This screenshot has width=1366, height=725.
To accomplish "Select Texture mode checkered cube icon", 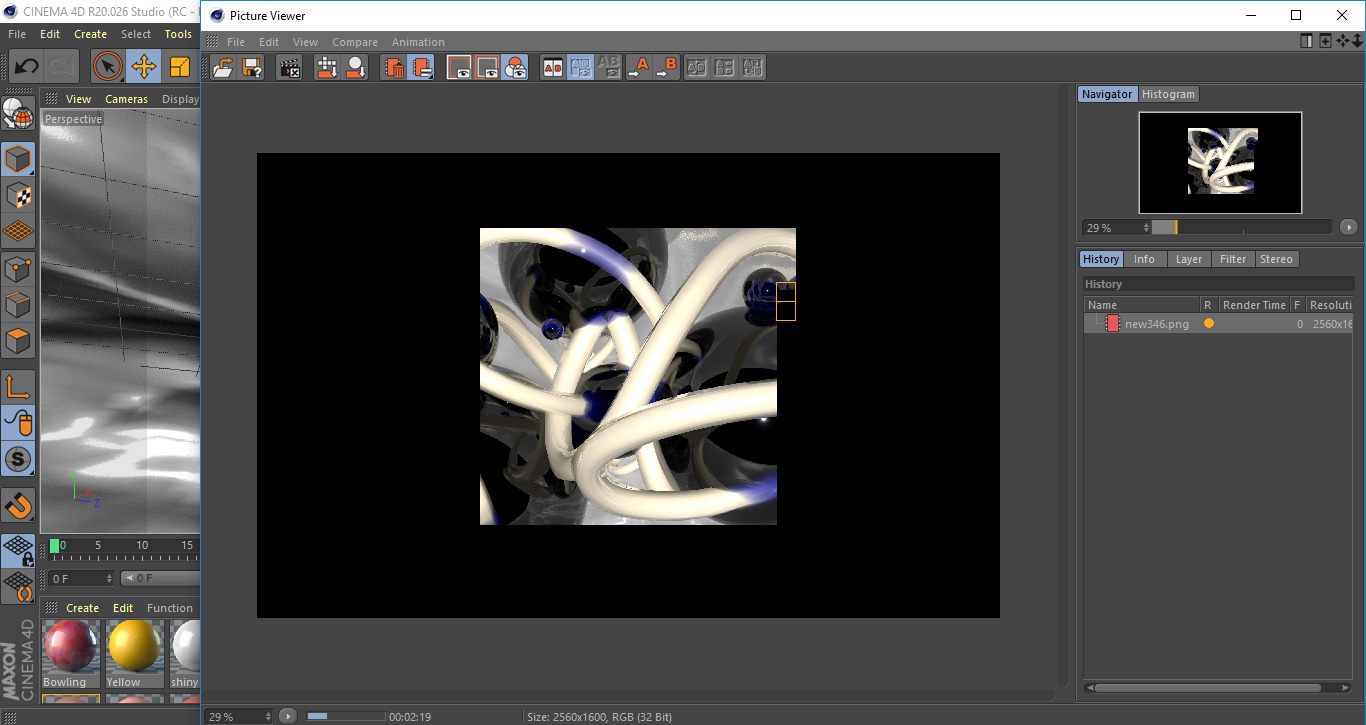I will pyautogui.click(x=18, y=195).
